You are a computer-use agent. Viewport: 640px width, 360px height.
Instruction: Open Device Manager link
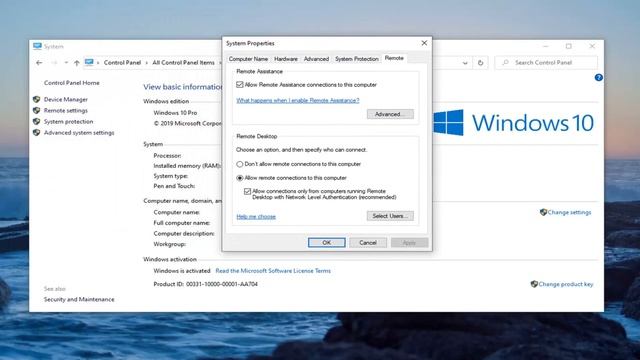pos(66,99)
